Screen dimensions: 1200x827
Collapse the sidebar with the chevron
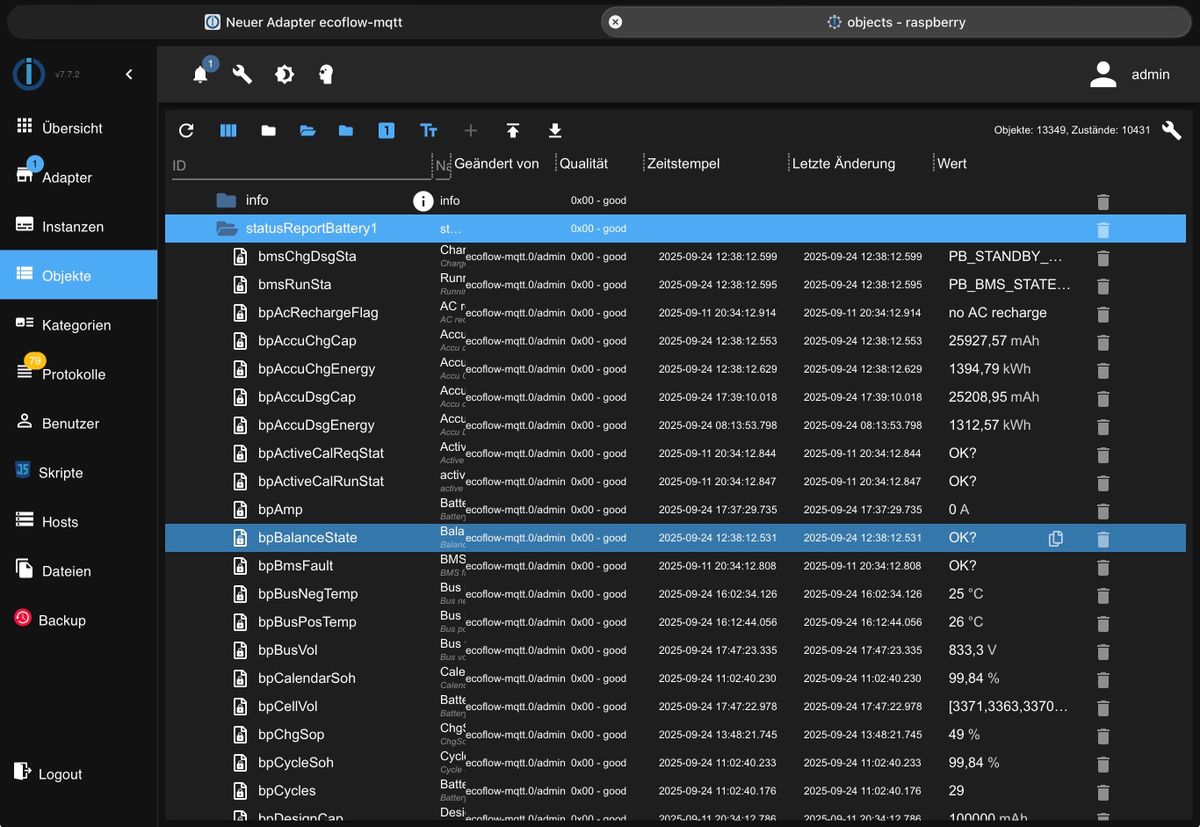[129, 74]
